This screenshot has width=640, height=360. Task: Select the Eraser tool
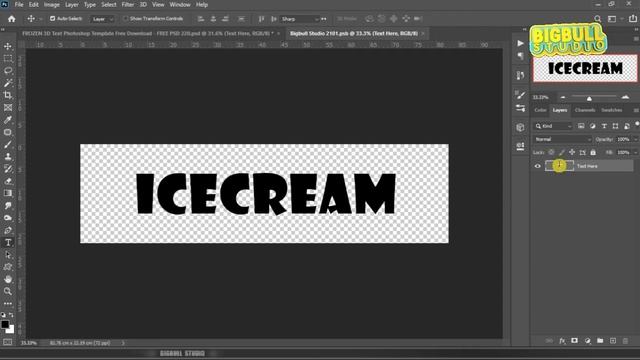coord(8,181)
